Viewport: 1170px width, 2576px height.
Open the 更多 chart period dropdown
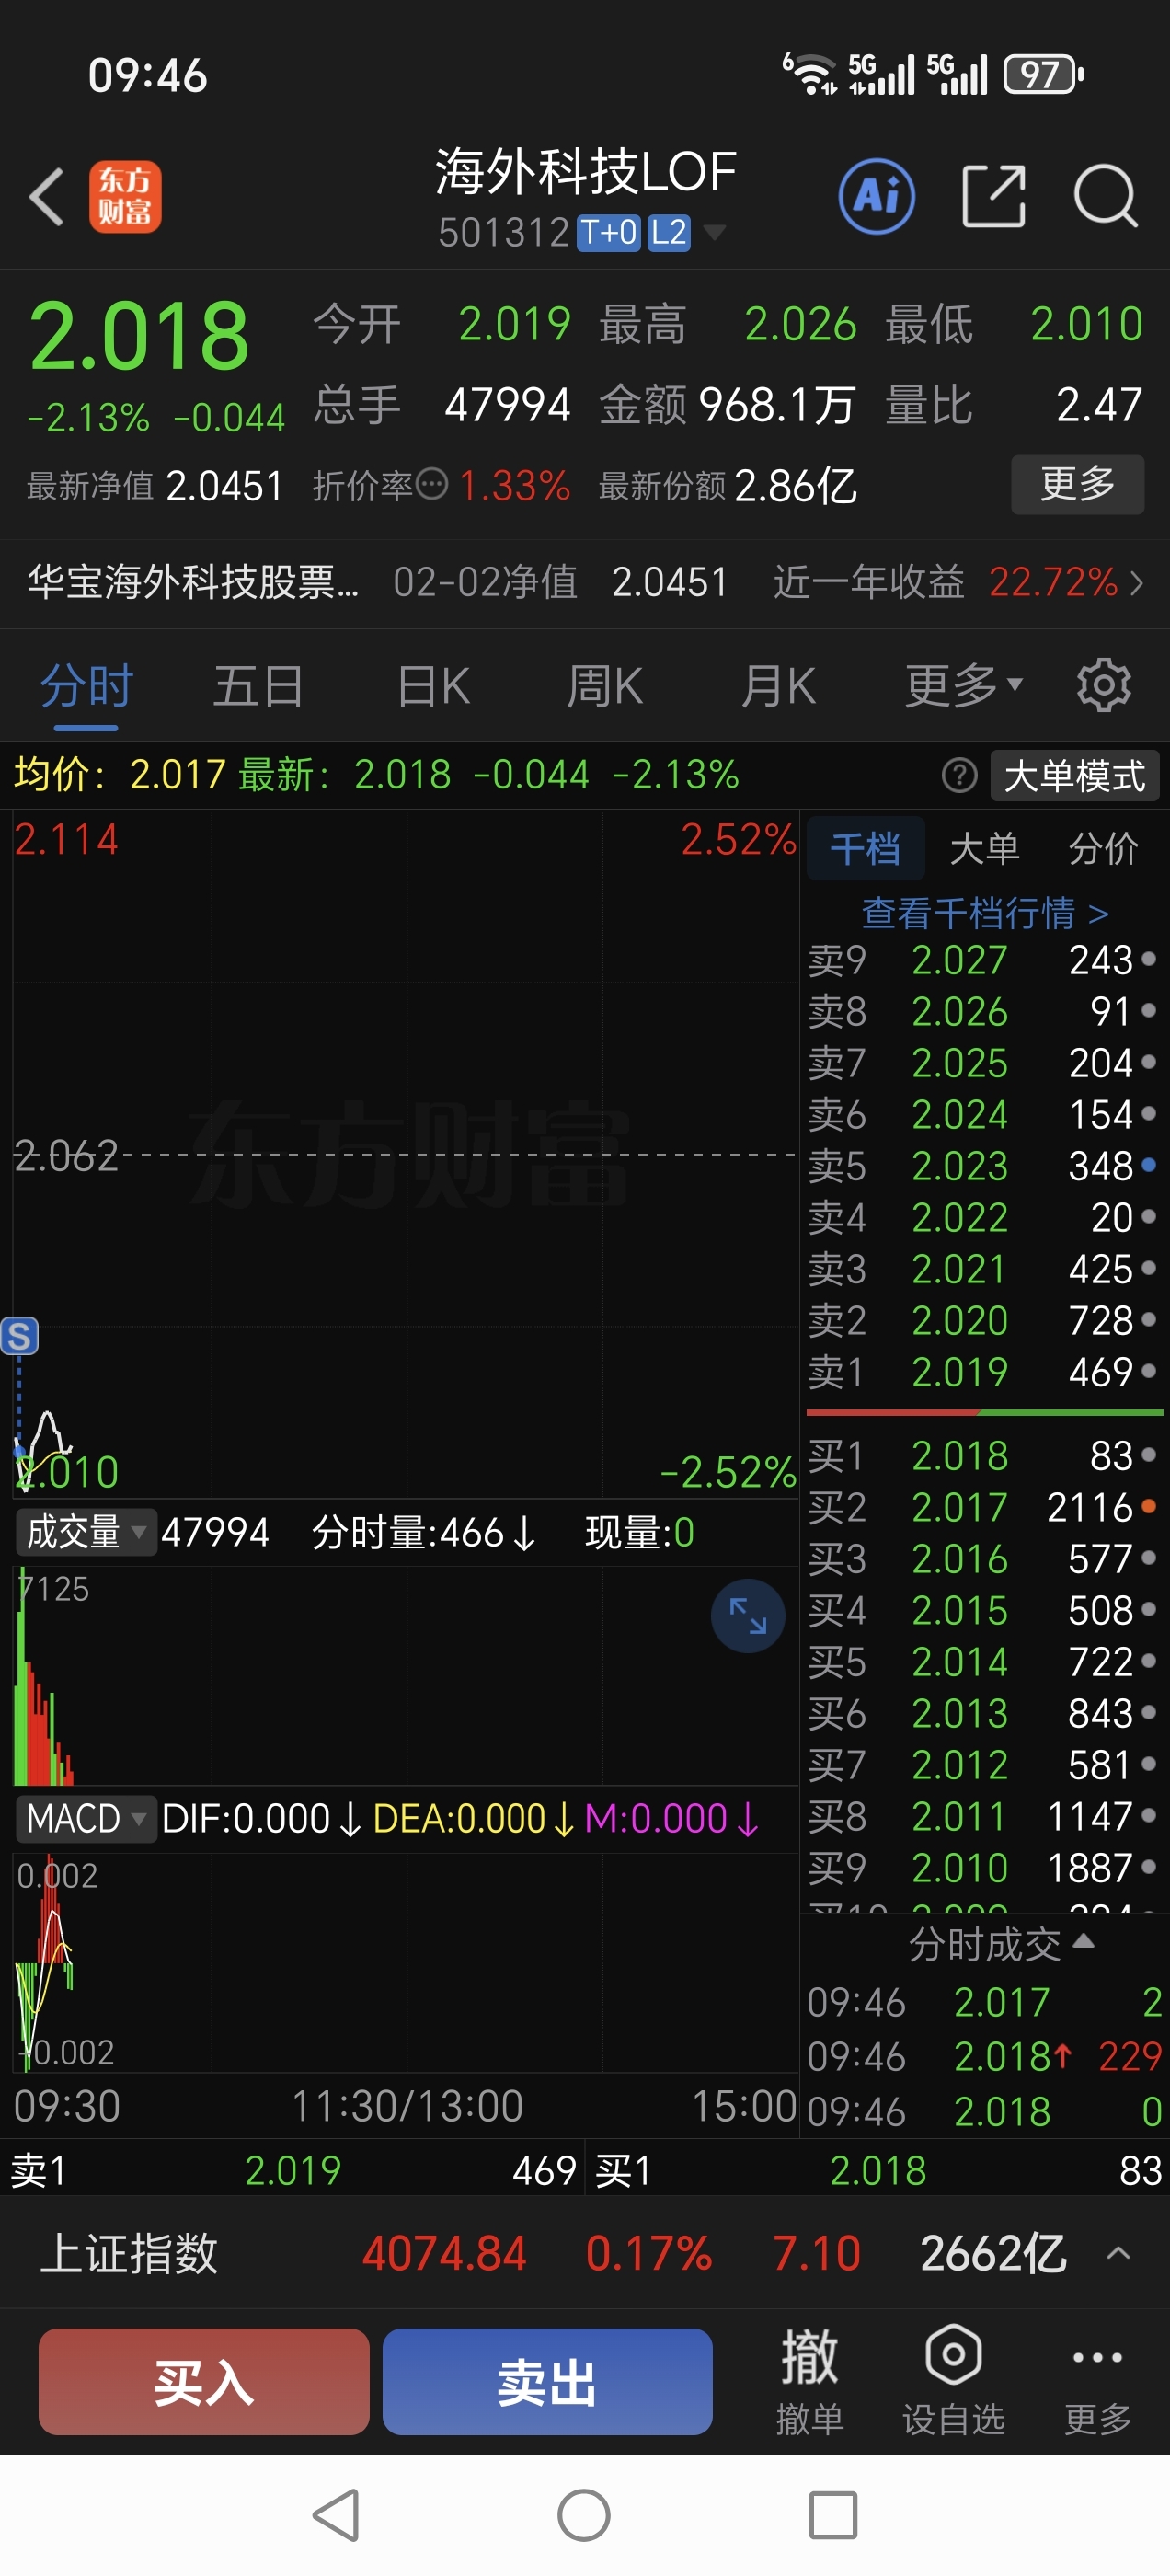click(963, 685)
